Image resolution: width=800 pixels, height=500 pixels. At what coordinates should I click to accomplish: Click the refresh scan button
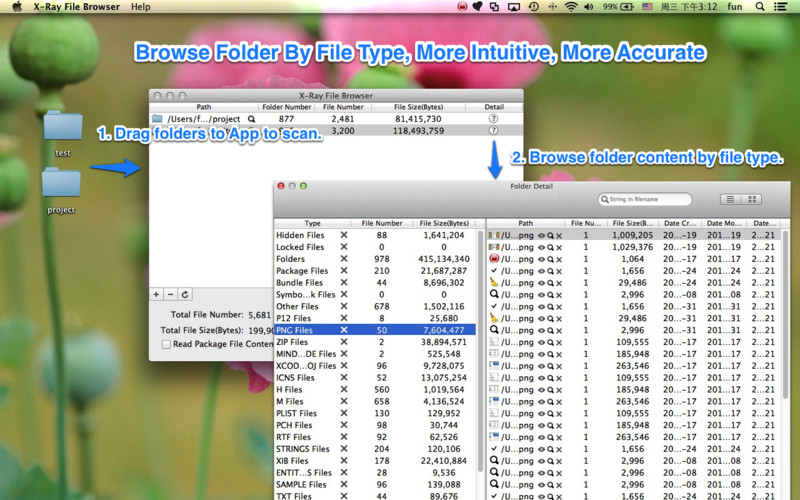click(x=185, y=295)
